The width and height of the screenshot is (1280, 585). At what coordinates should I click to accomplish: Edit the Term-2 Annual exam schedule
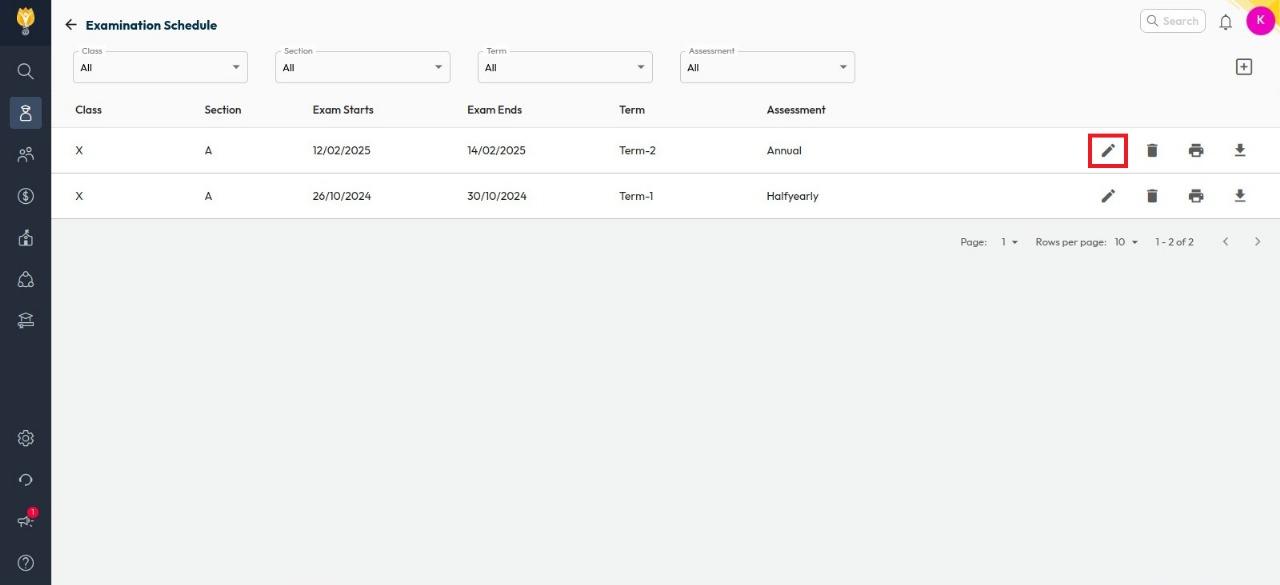pos(1107,151)
